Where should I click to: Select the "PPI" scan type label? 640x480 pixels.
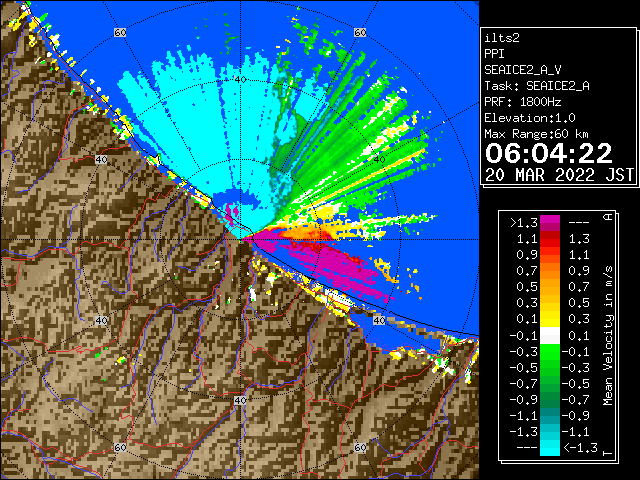click(494, 54)
